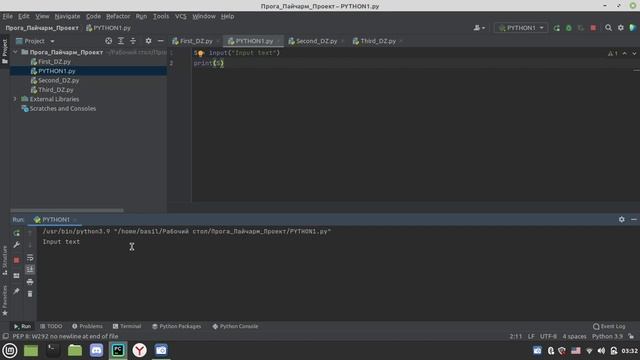Click the print icon in Run panel

pos(30,282)
